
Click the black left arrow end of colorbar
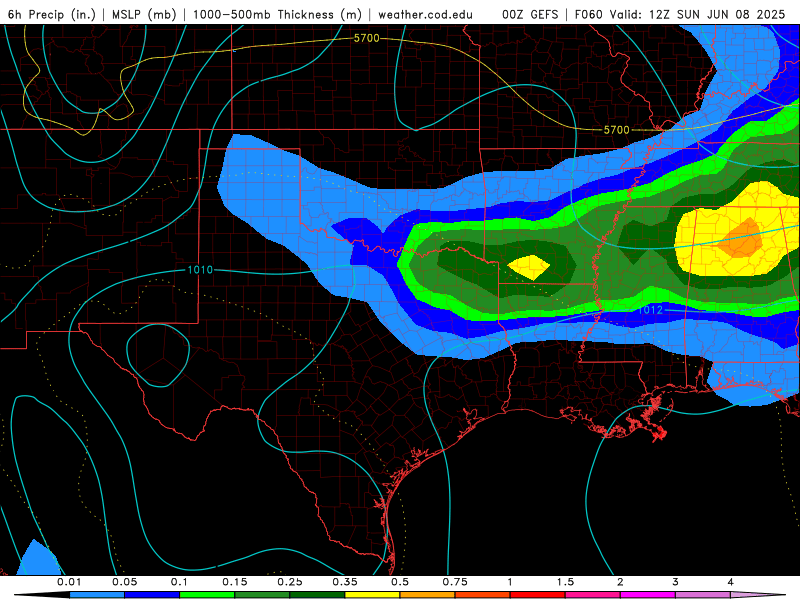pyautogui.click(x=42, y=595)
